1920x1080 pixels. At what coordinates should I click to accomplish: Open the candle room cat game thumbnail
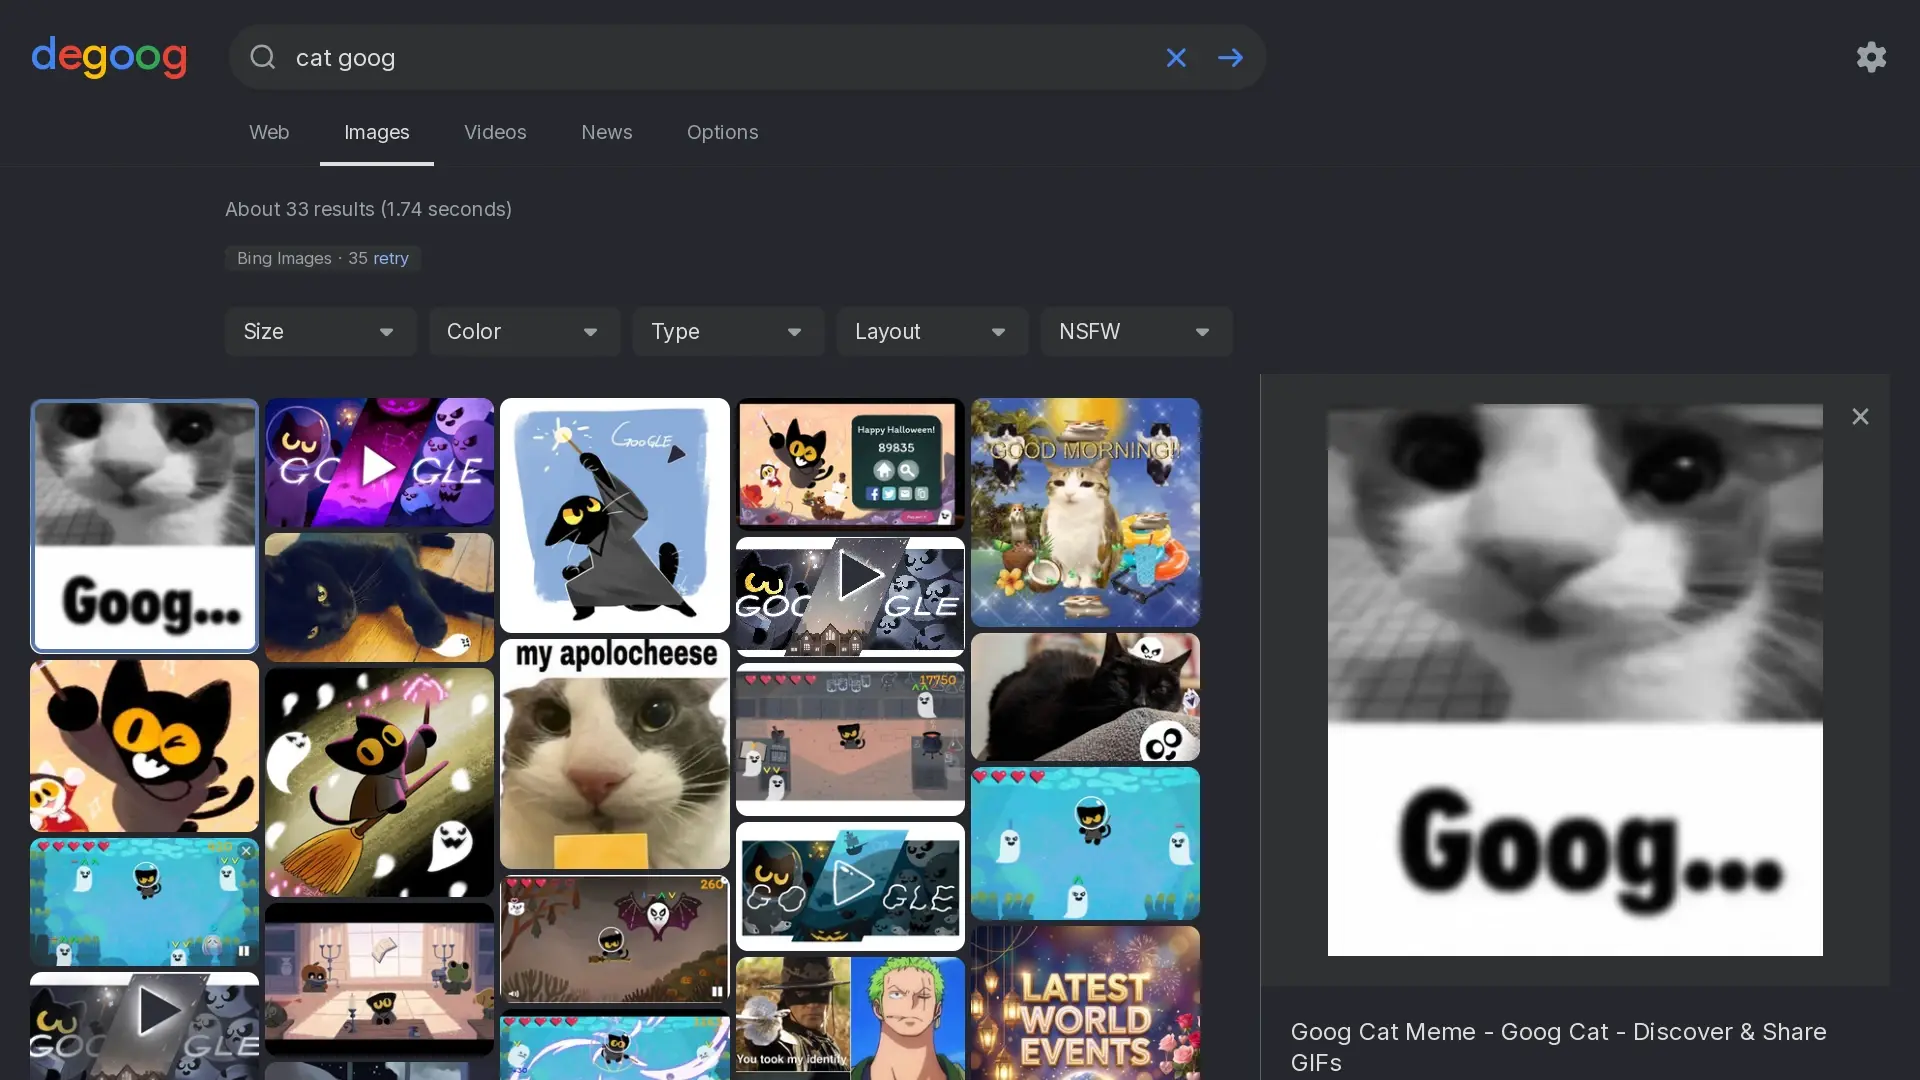(x=379, y=979)
